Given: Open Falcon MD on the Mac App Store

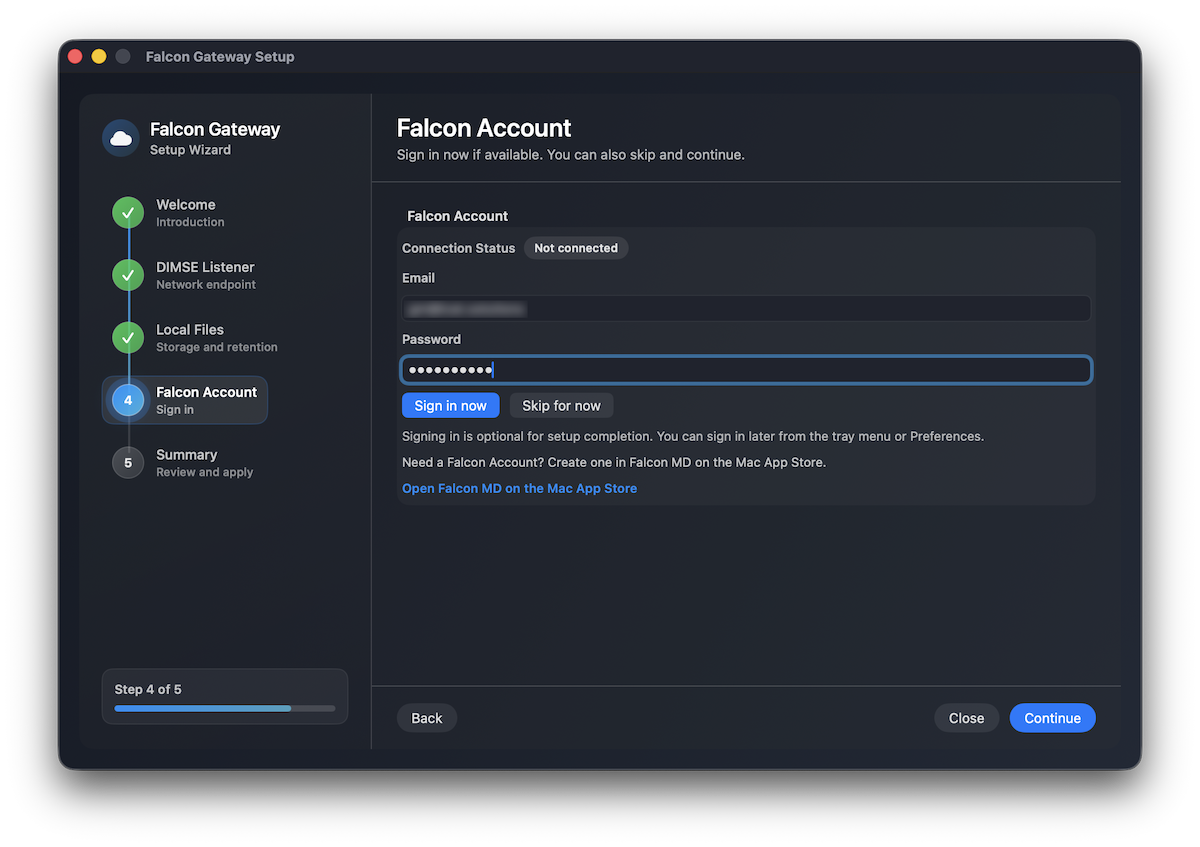Looking at the screenshot, I should click(x=519, y=488).
